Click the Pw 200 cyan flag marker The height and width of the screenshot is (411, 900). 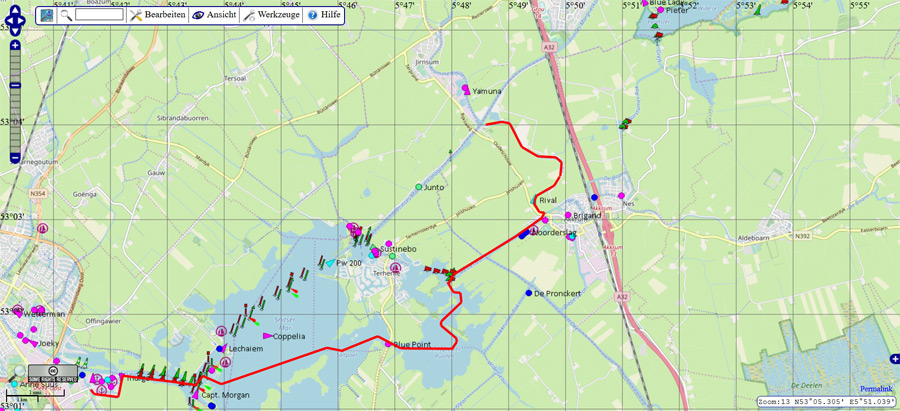(329, 263)
